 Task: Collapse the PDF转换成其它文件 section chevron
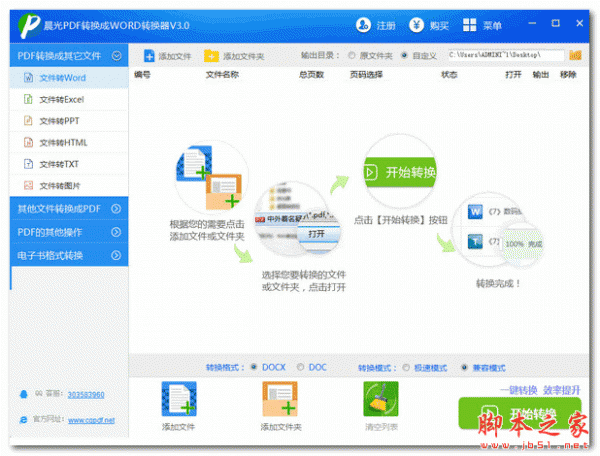(117, 56)
